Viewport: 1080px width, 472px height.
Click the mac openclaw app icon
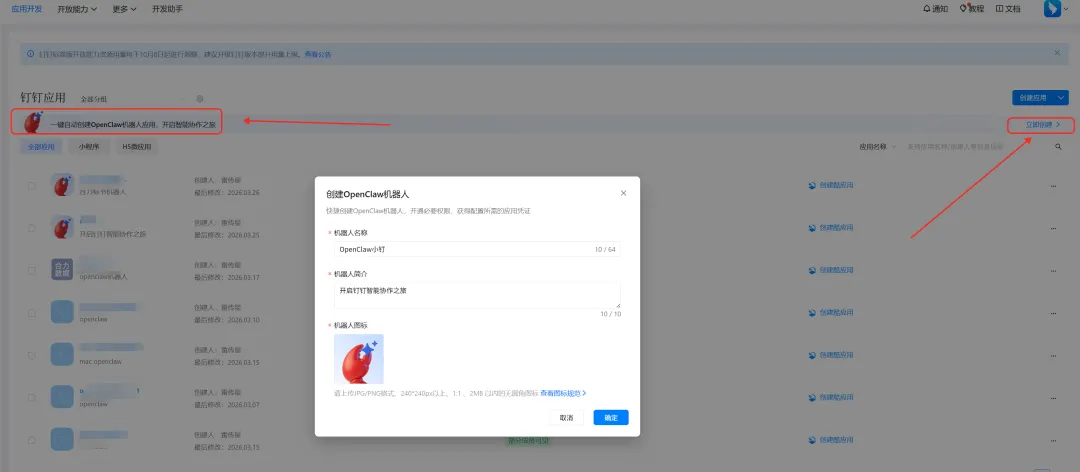pyautogui.click(x=62, y=354)
